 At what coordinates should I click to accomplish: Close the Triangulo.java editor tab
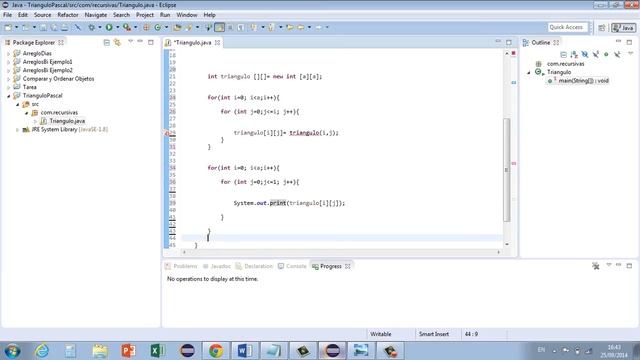pos(218,42)
